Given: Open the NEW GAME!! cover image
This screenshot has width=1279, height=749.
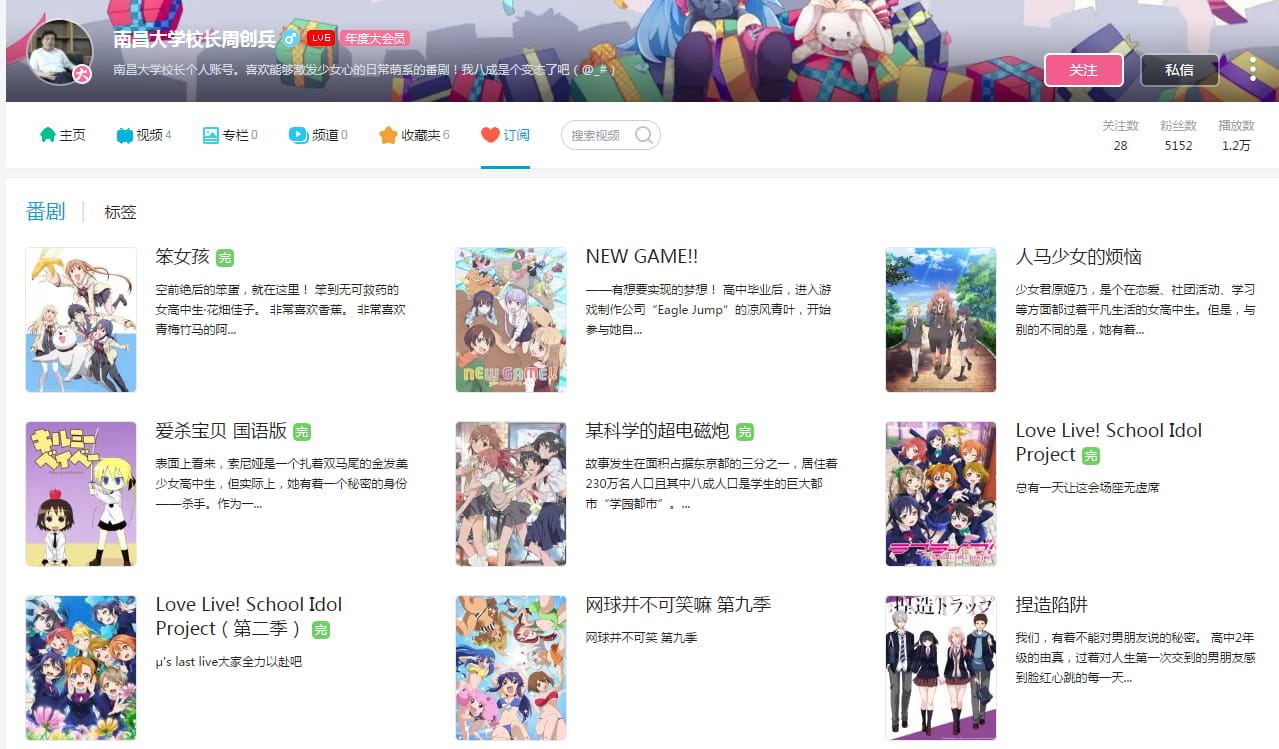Looking at the screenshot, I should pos(511,320).
